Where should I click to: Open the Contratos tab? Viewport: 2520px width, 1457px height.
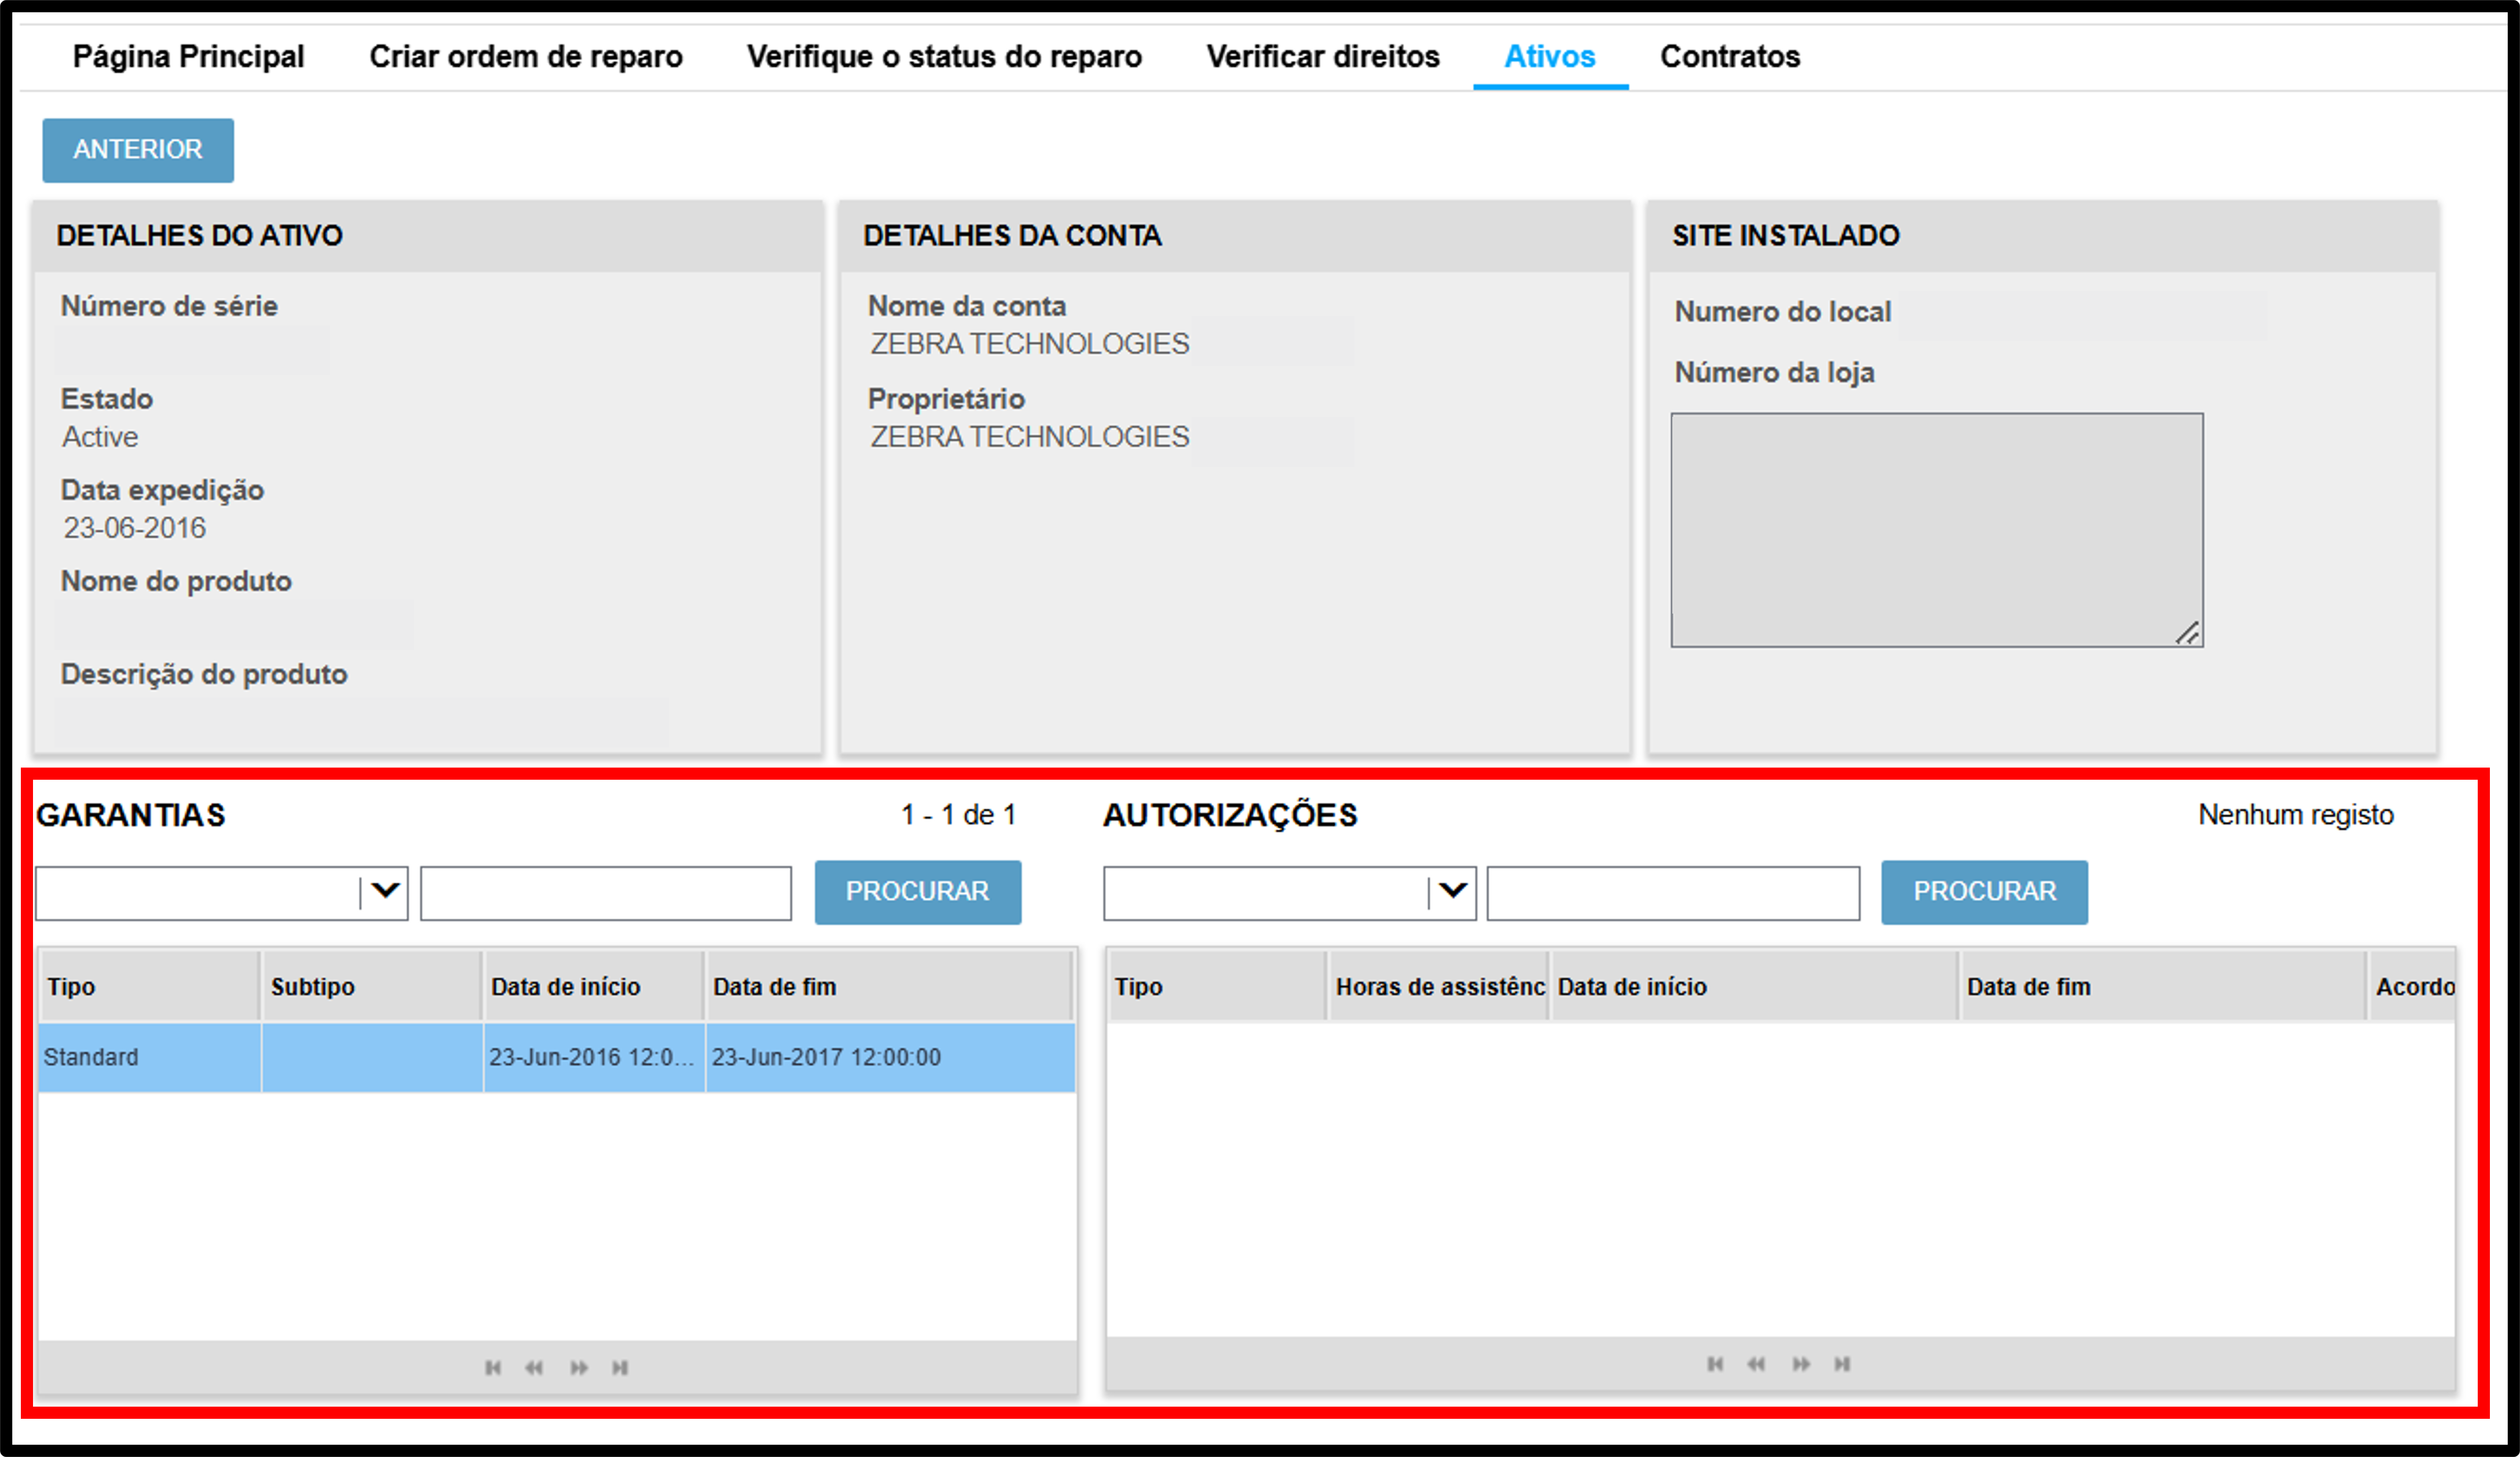1730,56
